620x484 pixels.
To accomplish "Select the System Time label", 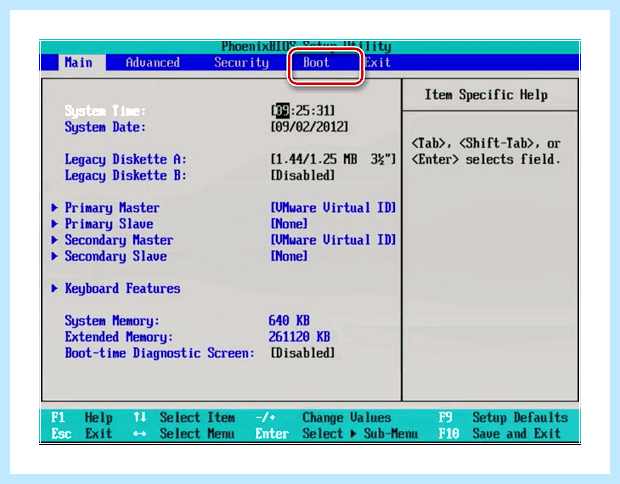I will point(105,111).
